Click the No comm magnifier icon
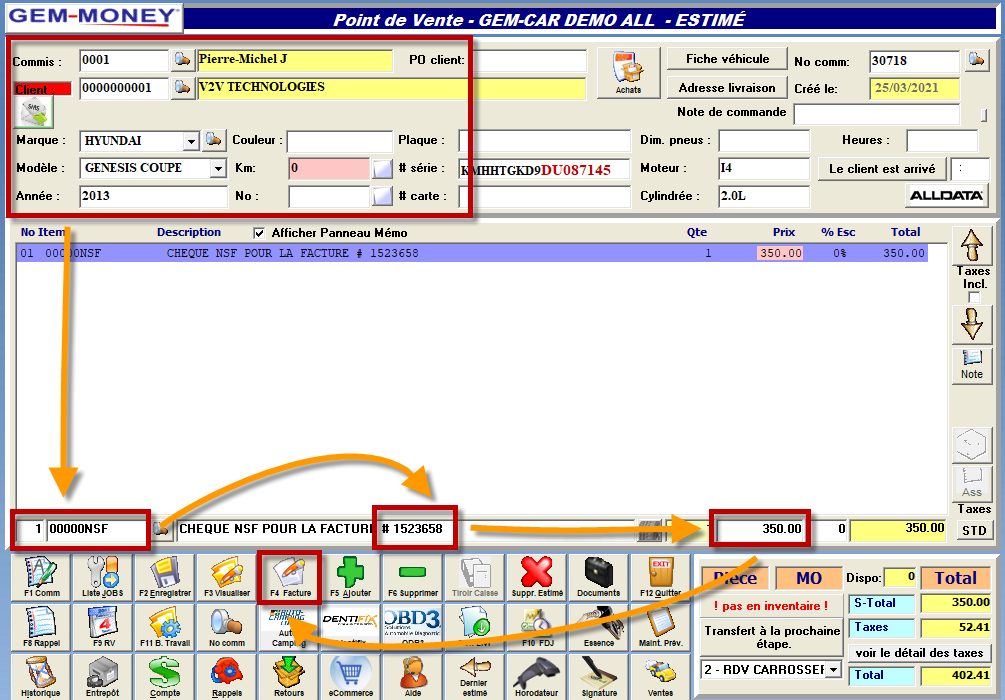Image resolution: width=1005 pixels, height=700 pixels. 227,627
